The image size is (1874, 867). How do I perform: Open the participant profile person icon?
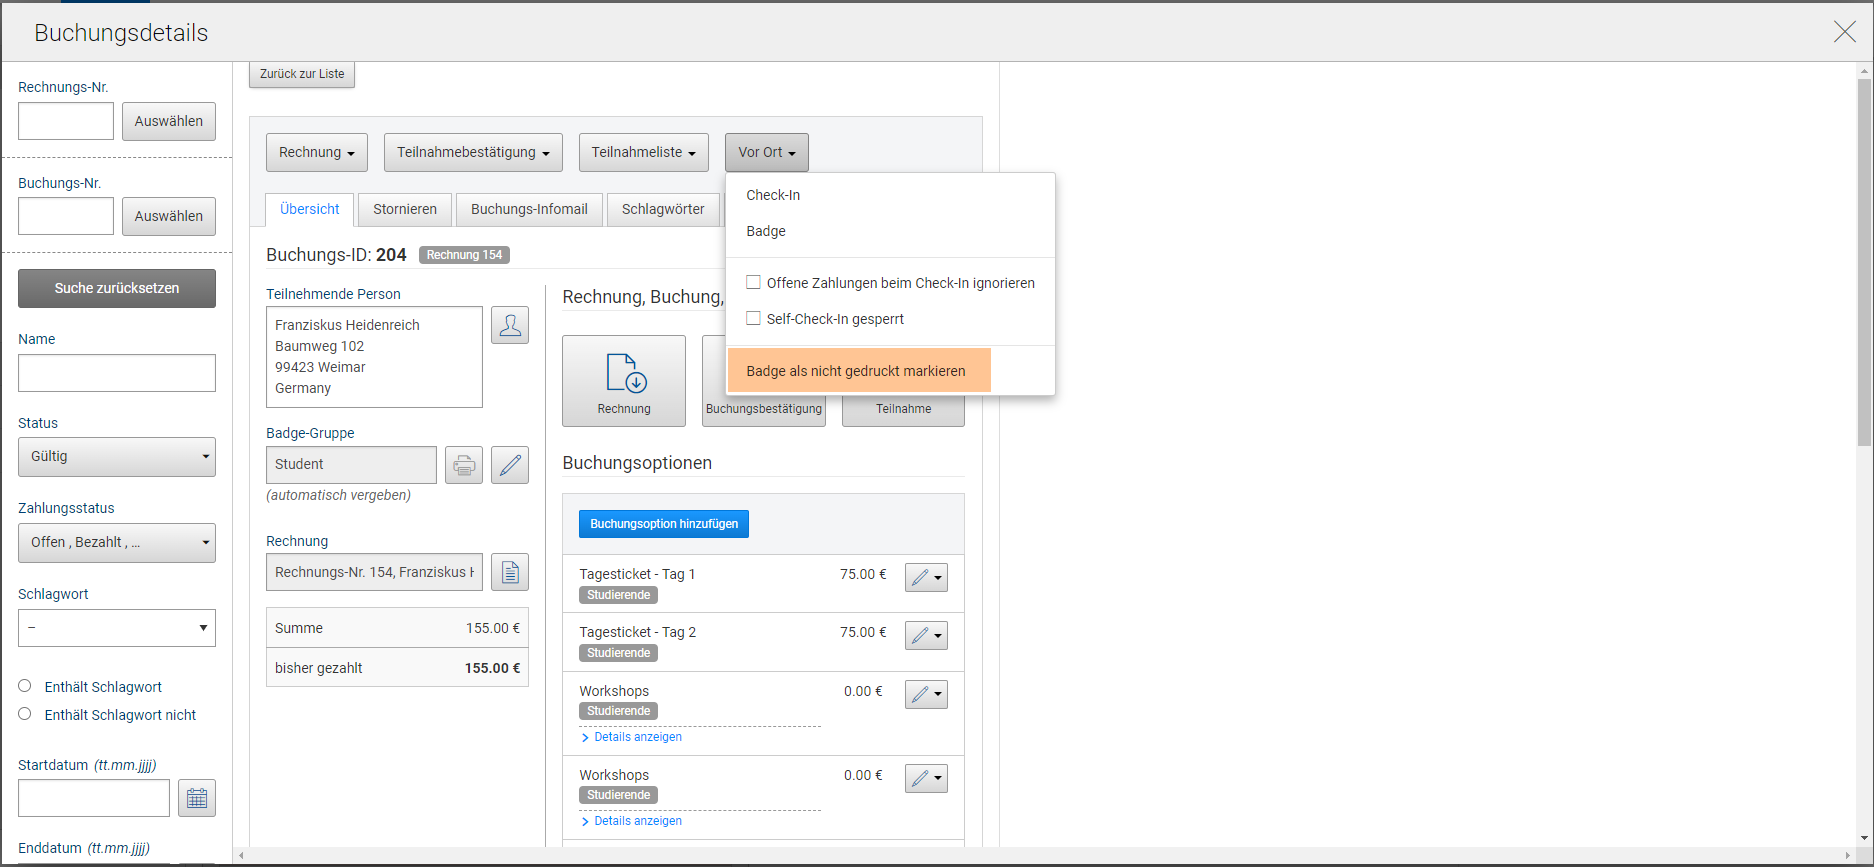509,326
